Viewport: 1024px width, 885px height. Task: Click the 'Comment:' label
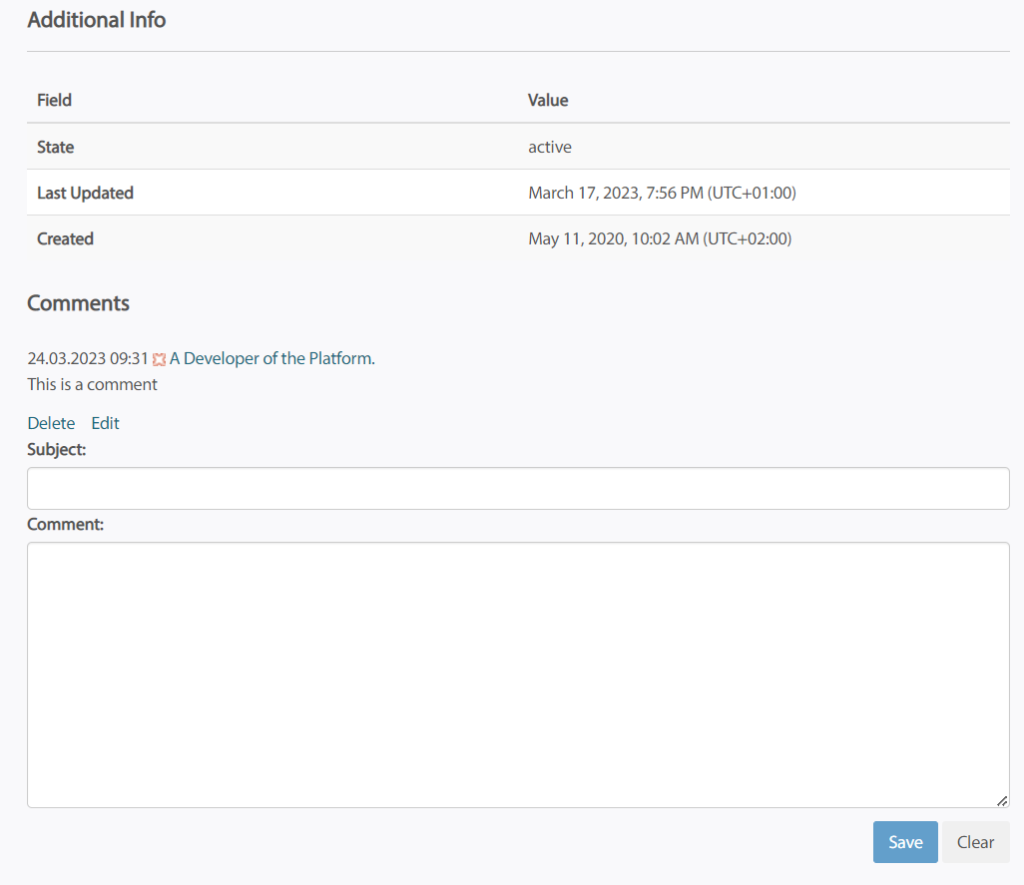tap(65, 524)
